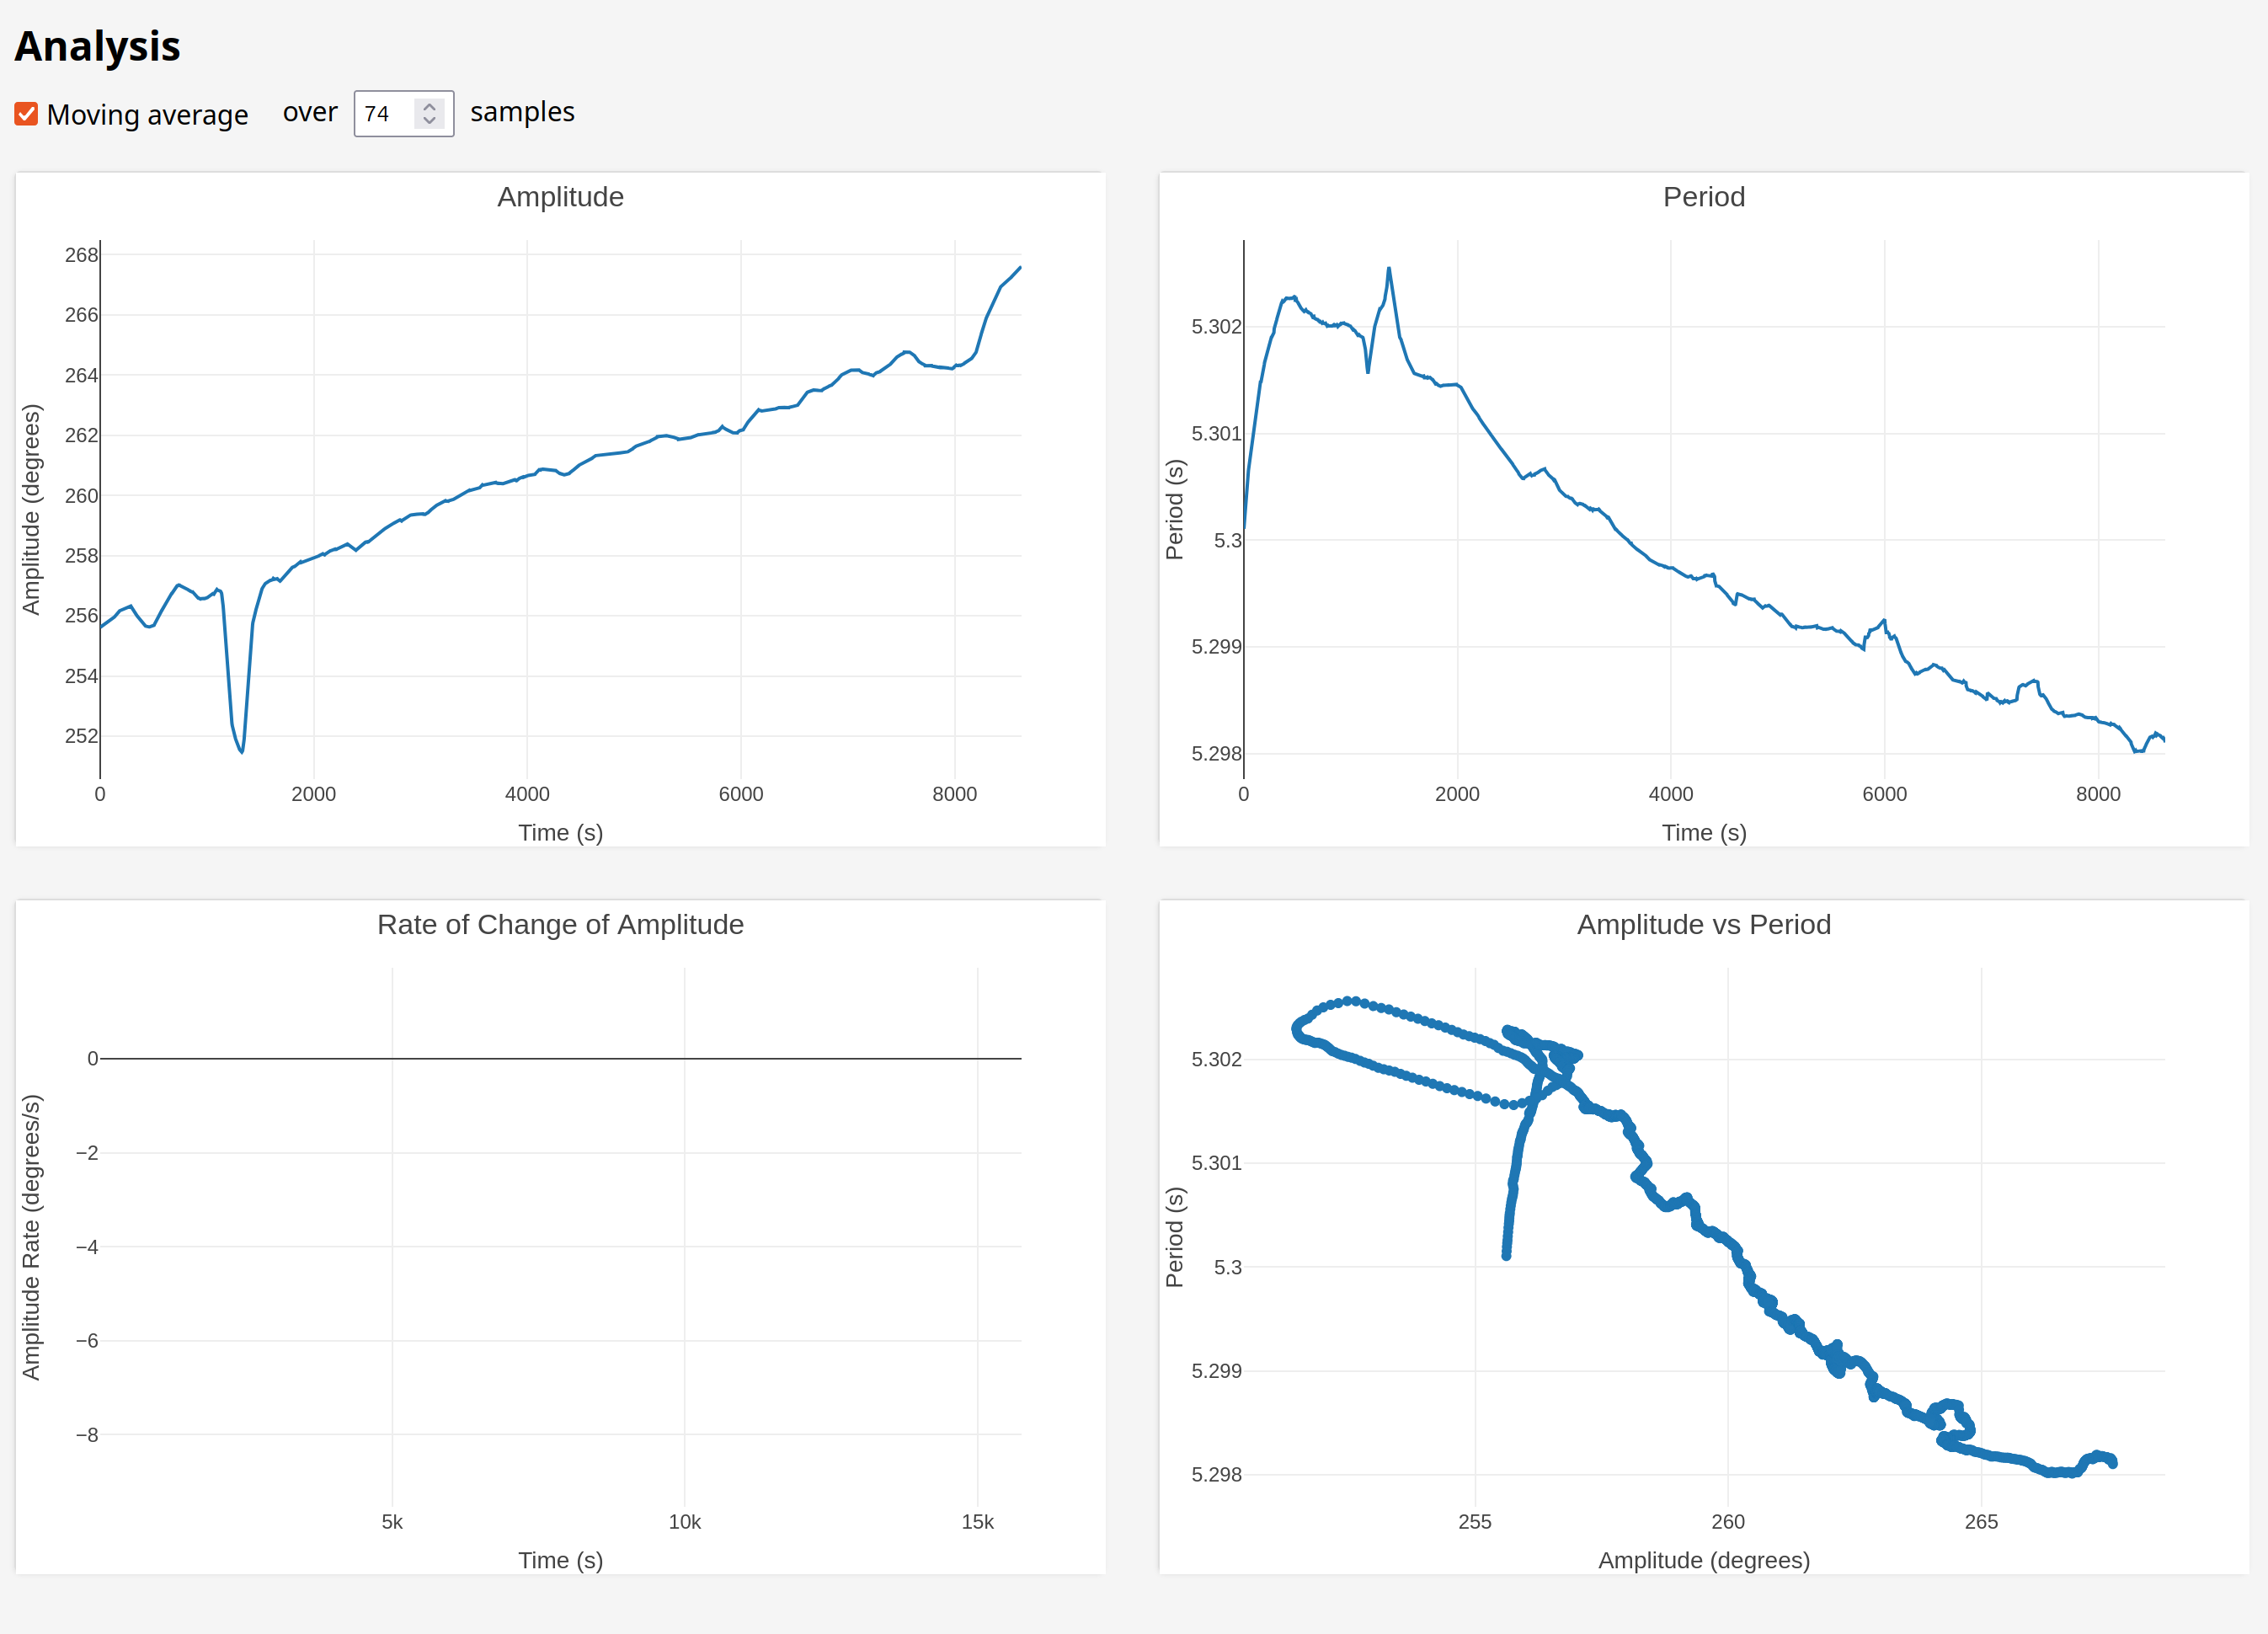The image size is (2268, 1634).
Task: Click the highest spike on Period curve
Action: point(1388,269)
